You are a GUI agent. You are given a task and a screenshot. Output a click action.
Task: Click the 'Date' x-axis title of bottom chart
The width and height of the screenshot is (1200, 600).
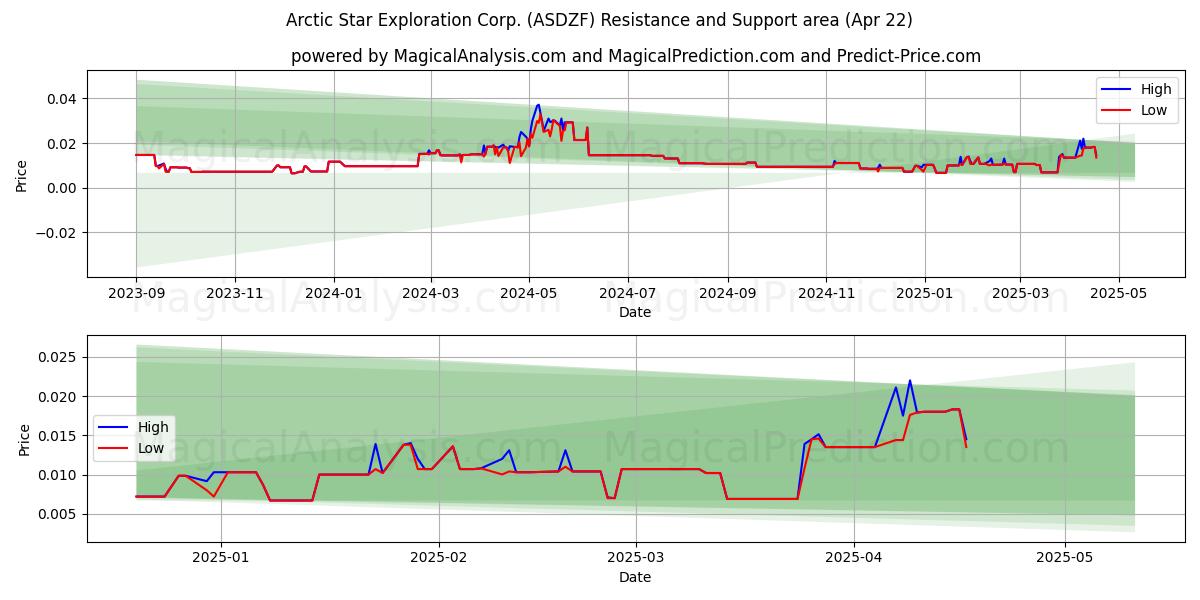[x=635, y=577]
